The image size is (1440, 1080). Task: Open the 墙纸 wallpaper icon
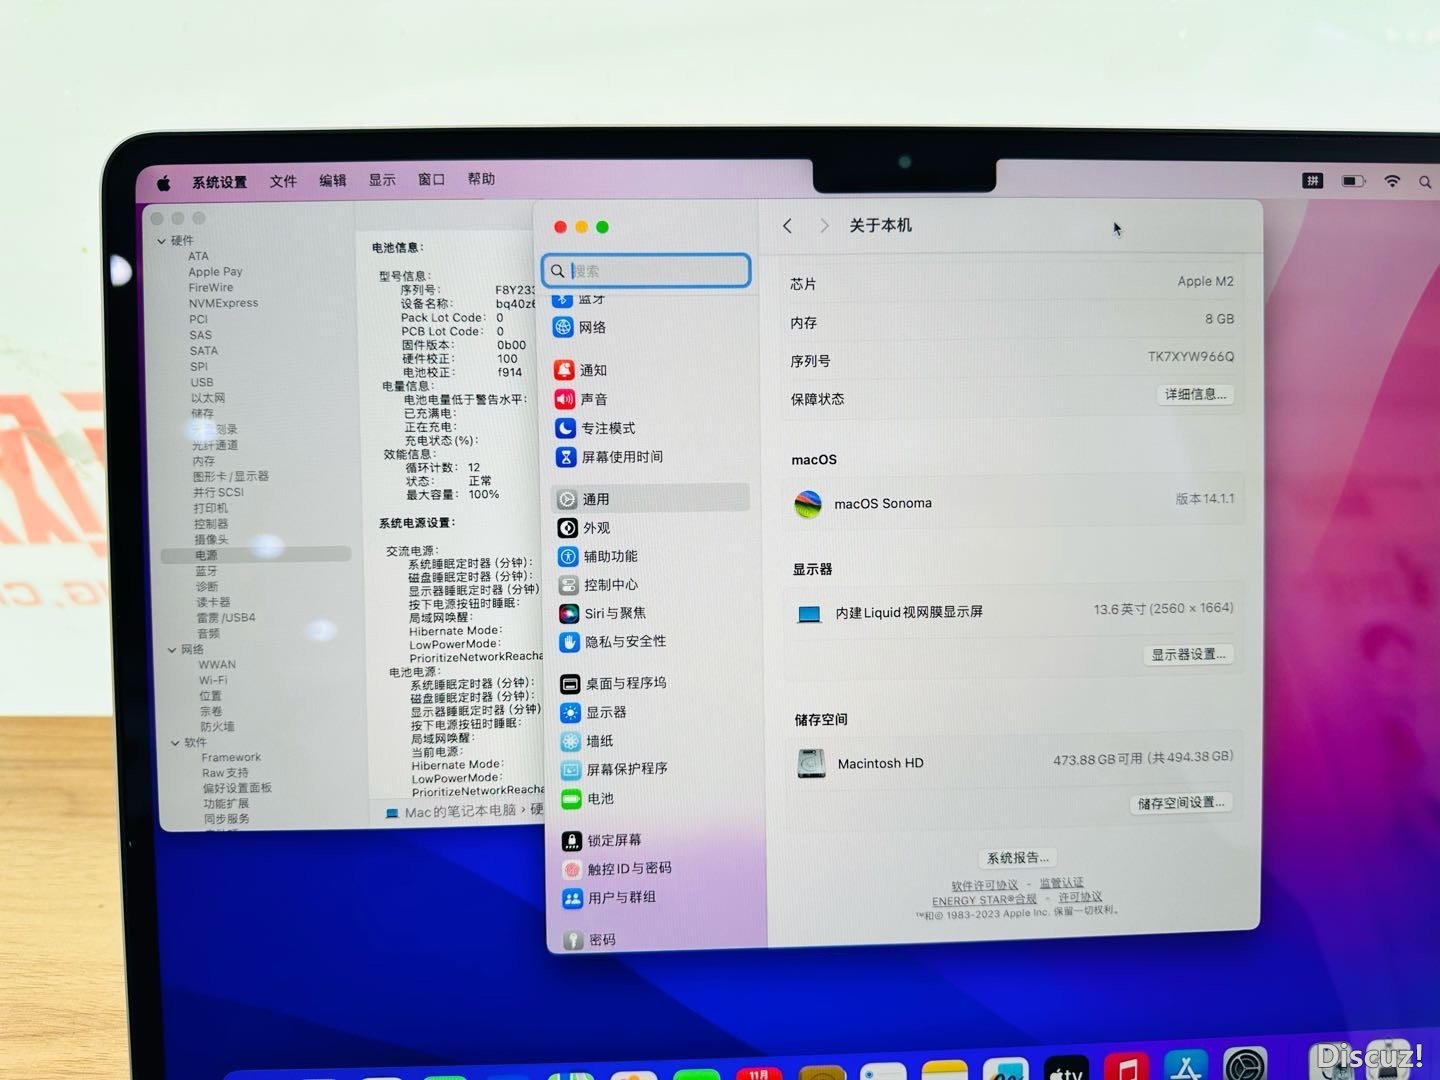click(x=571, y=741)
